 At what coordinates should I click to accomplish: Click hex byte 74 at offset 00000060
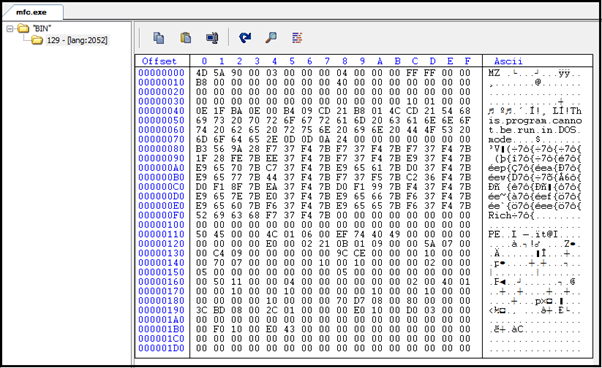pyautogui.click(x=202, y=130)
